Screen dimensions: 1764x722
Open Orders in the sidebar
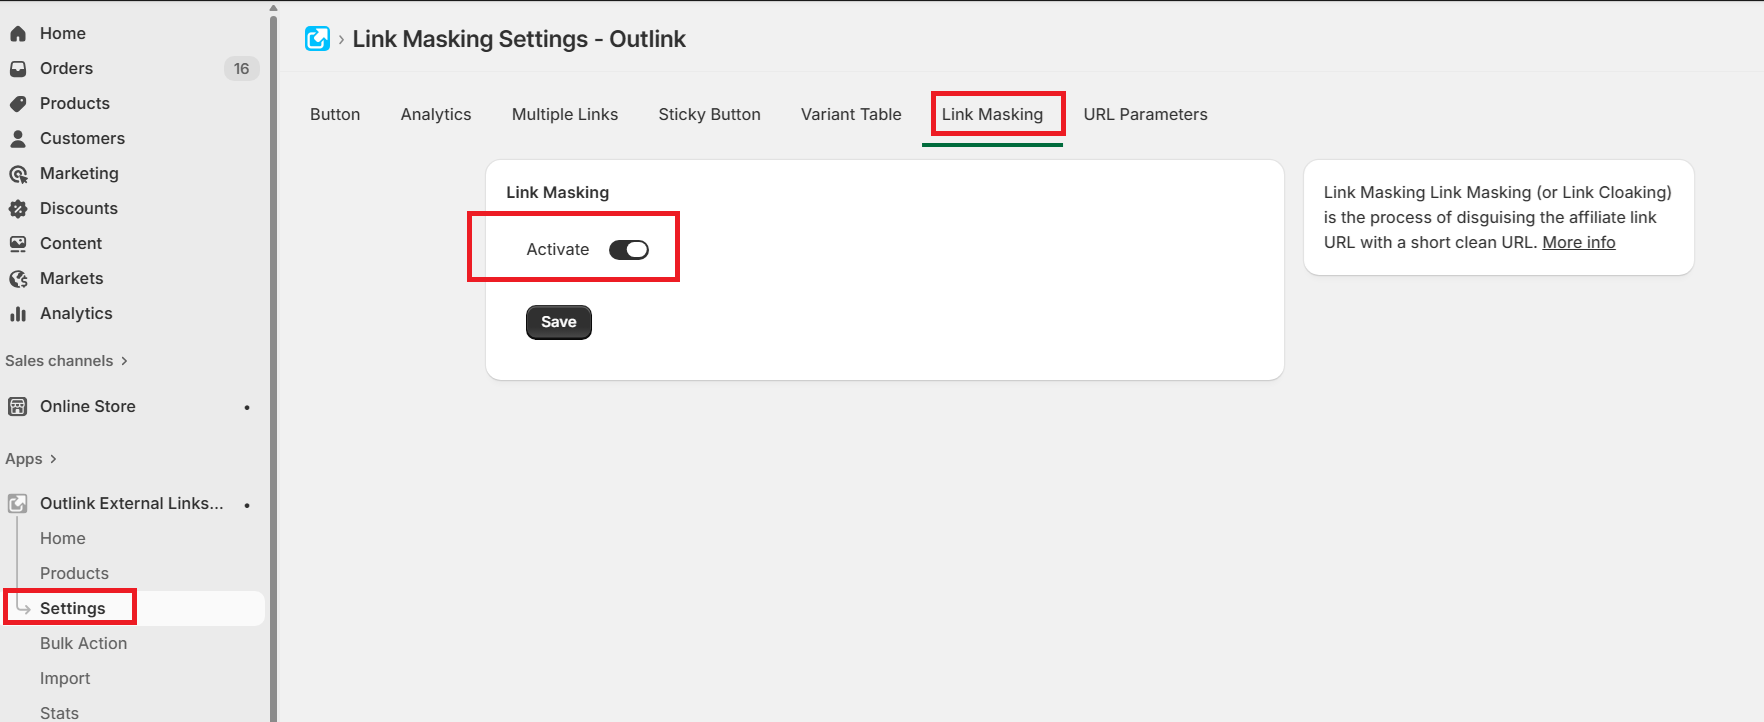tap(66, 68)
